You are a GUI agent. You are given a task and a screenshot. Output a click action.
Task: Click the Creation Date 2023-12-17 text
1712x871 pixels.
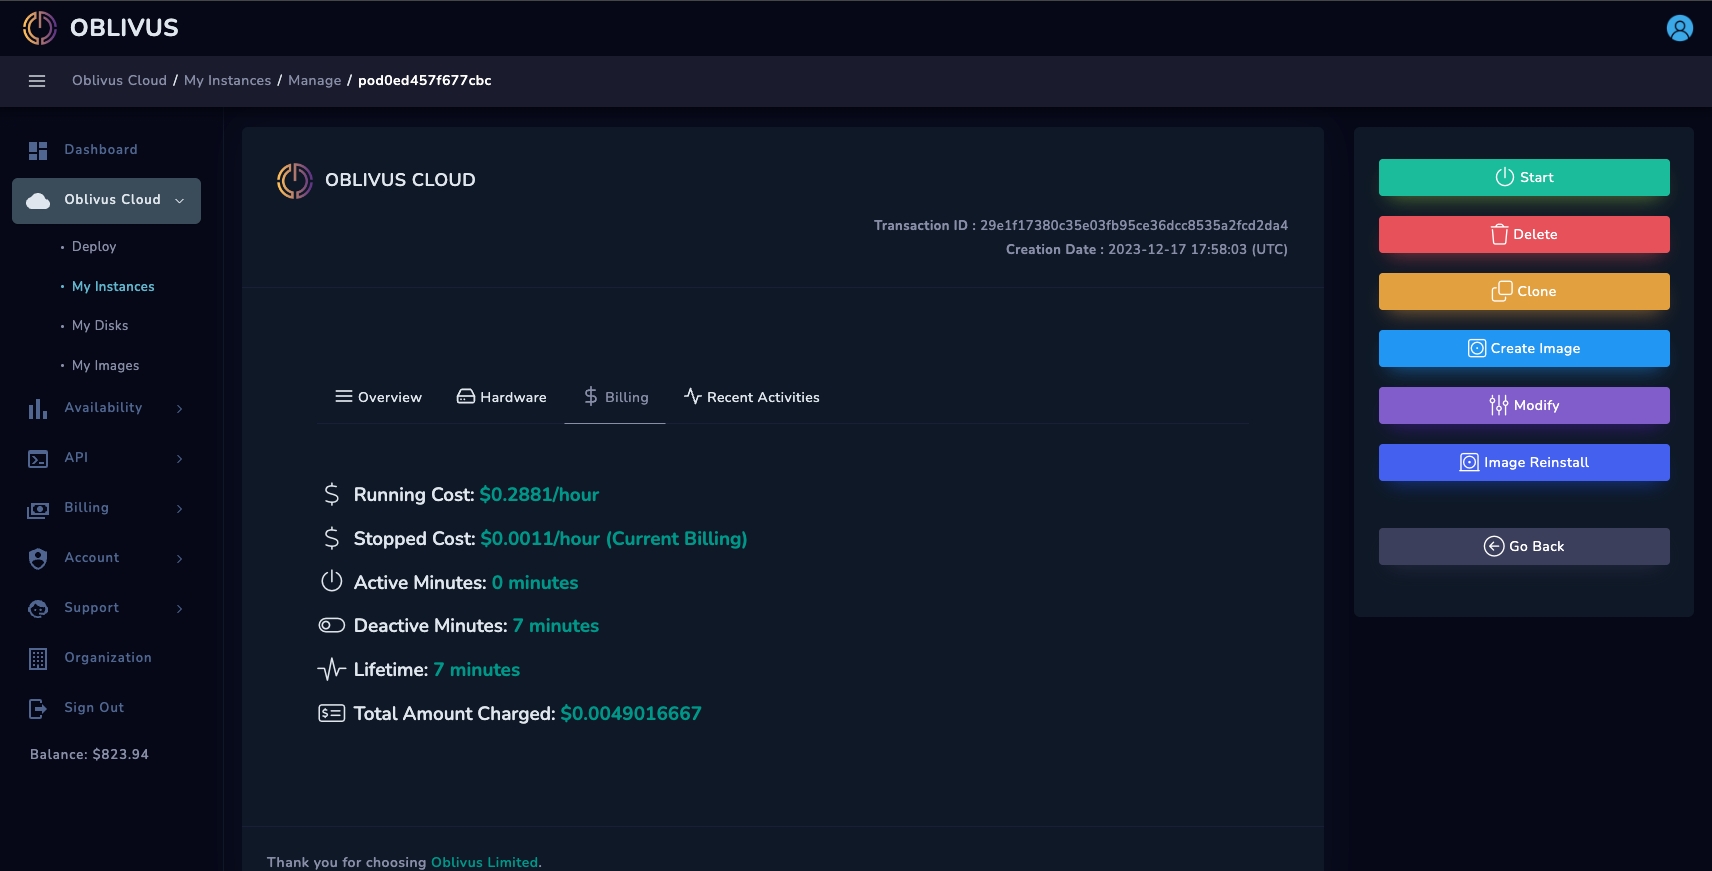(1146, 250)
